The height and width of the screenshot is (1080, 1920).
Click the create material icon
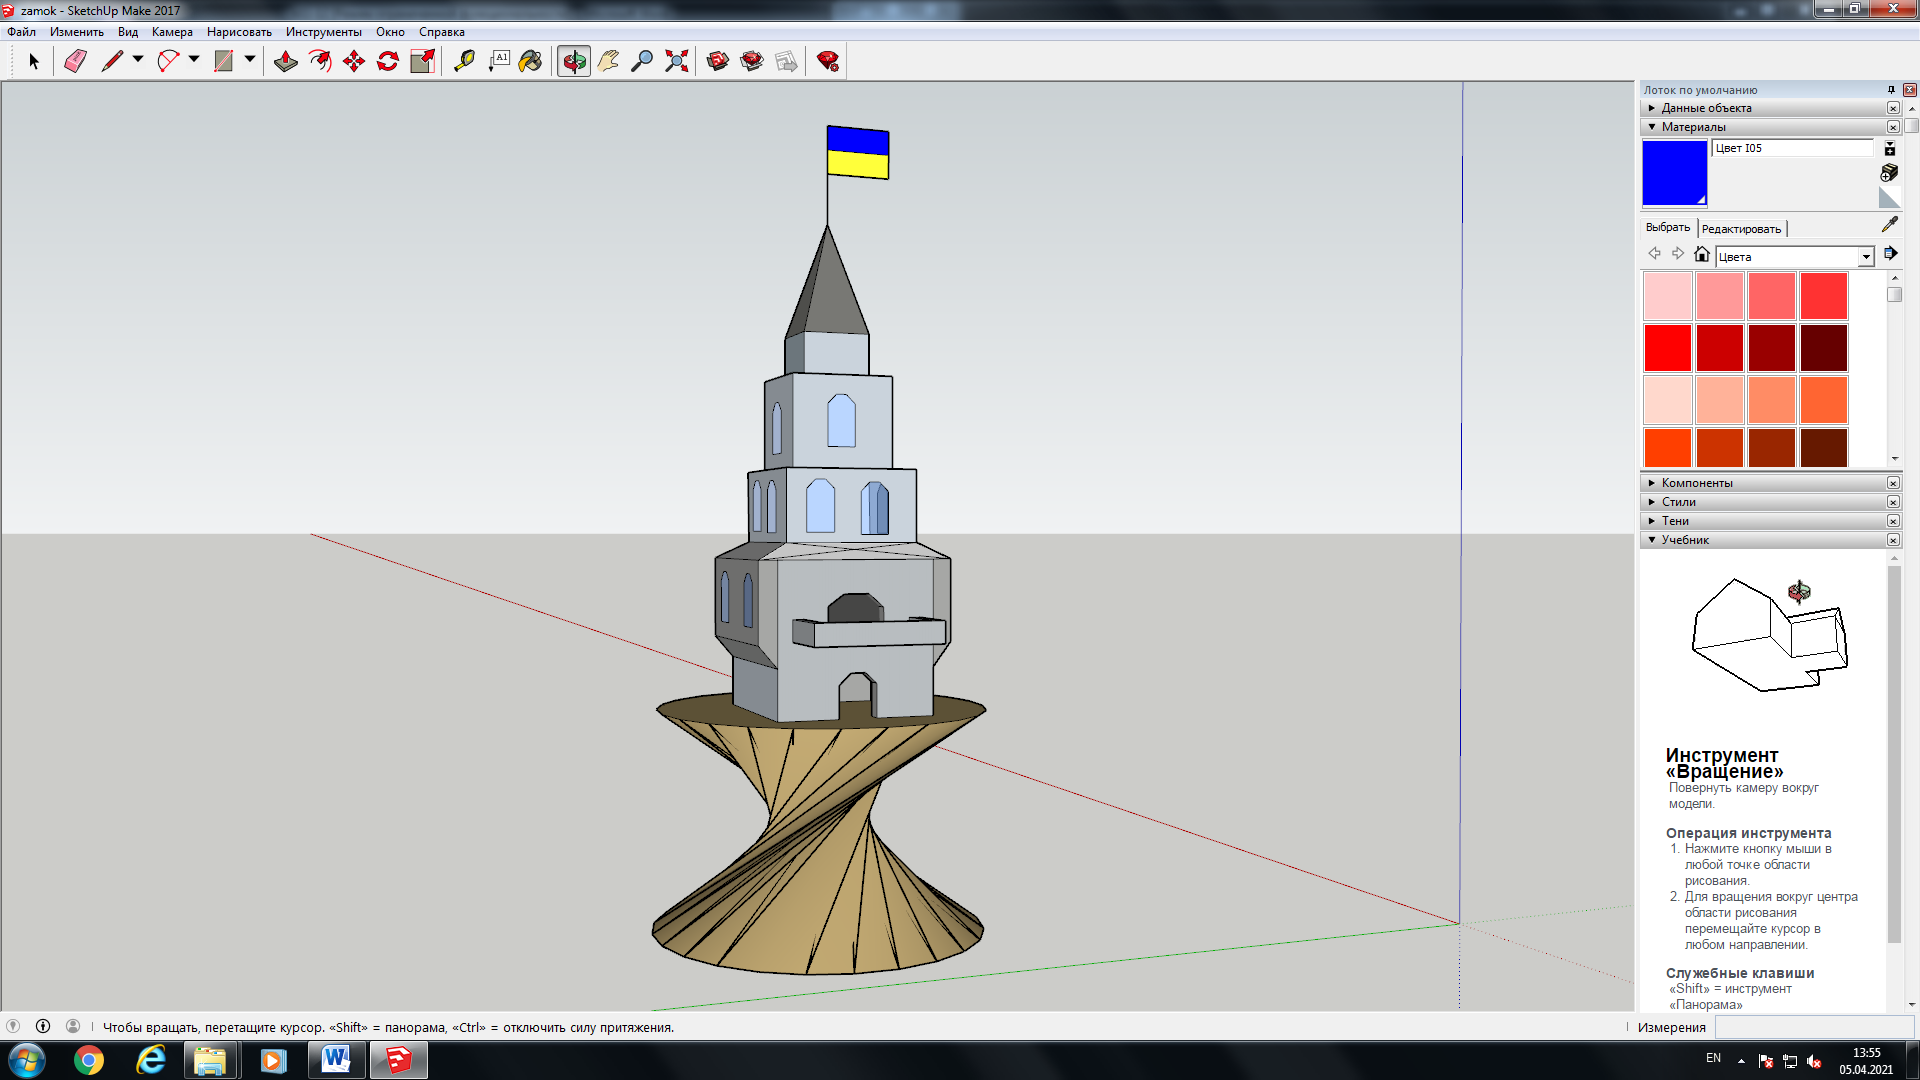pyautogui.click(x=1889, y=173)
